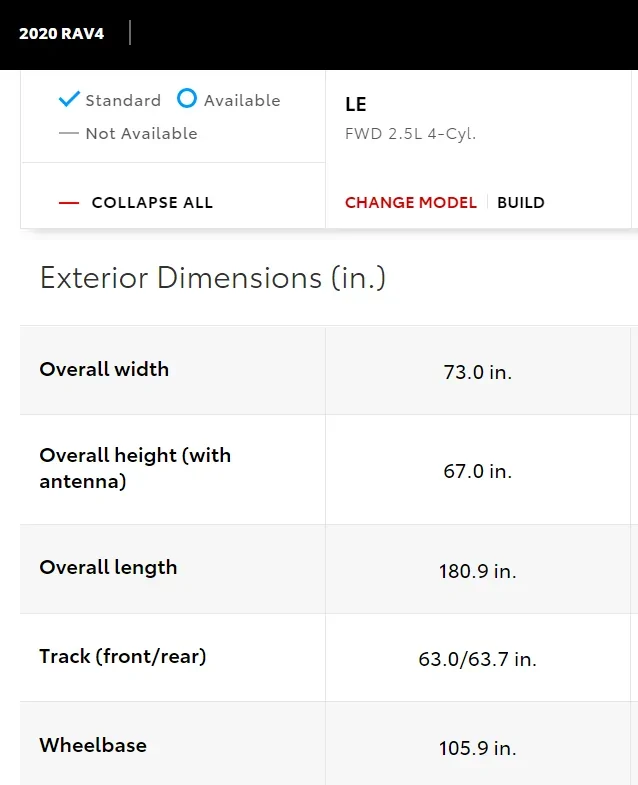Click the blue Standard checkmark icon
Viewport: 638px width, 785px height.
pos(69,99)
